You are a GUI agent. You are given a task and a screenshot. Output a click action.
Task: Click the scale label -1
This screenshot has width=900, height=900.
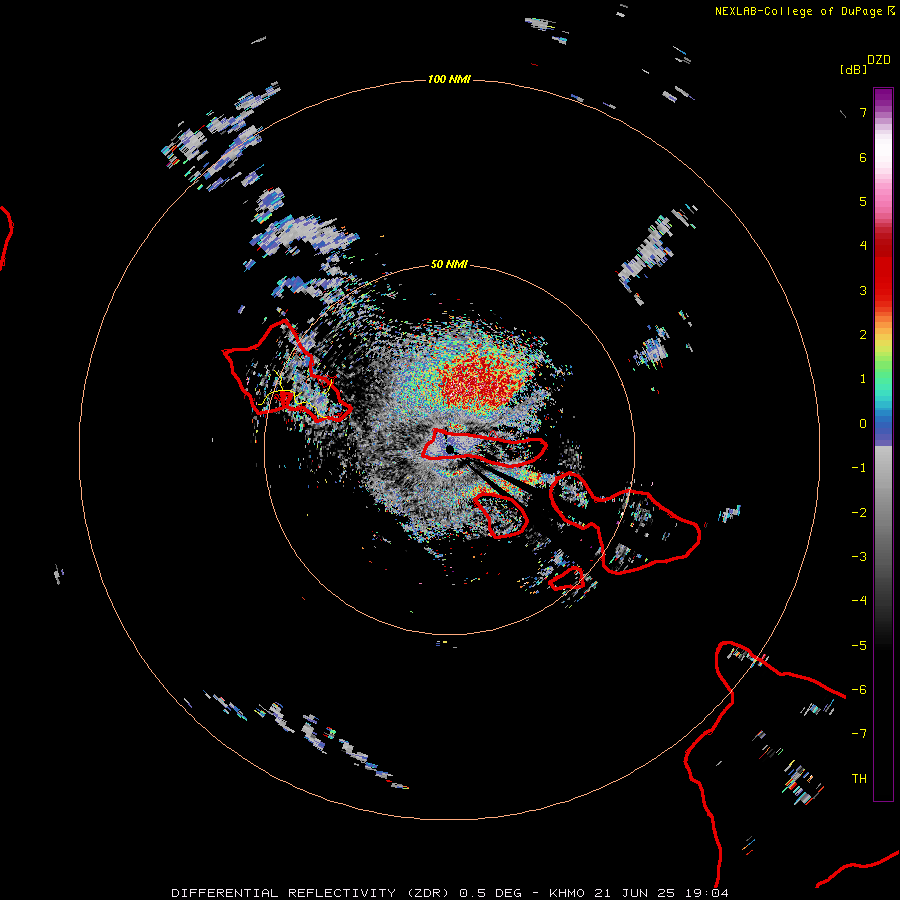coord(859,468)
